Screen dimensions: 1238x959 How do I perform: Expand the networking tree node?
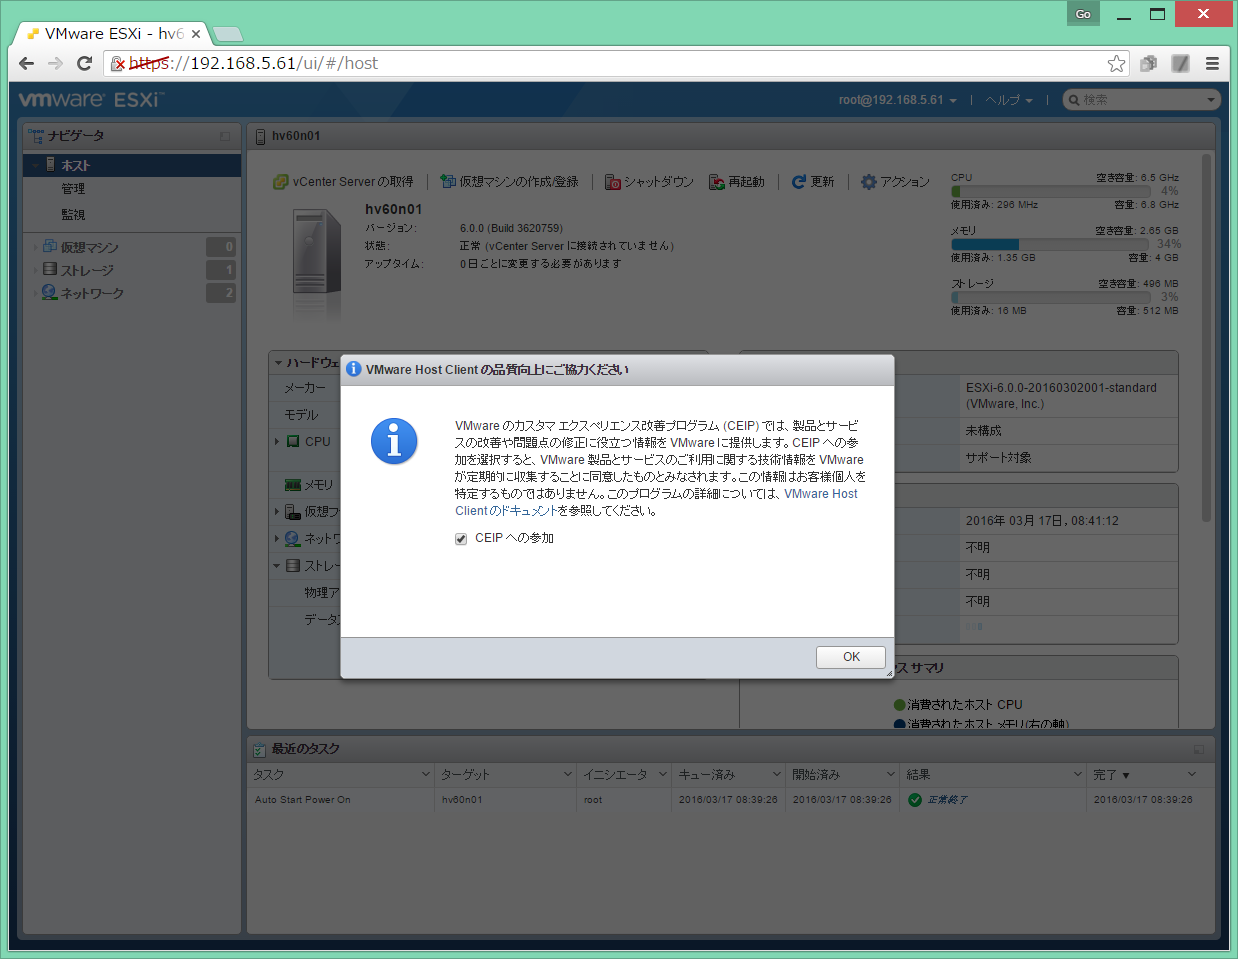(35, 293)
